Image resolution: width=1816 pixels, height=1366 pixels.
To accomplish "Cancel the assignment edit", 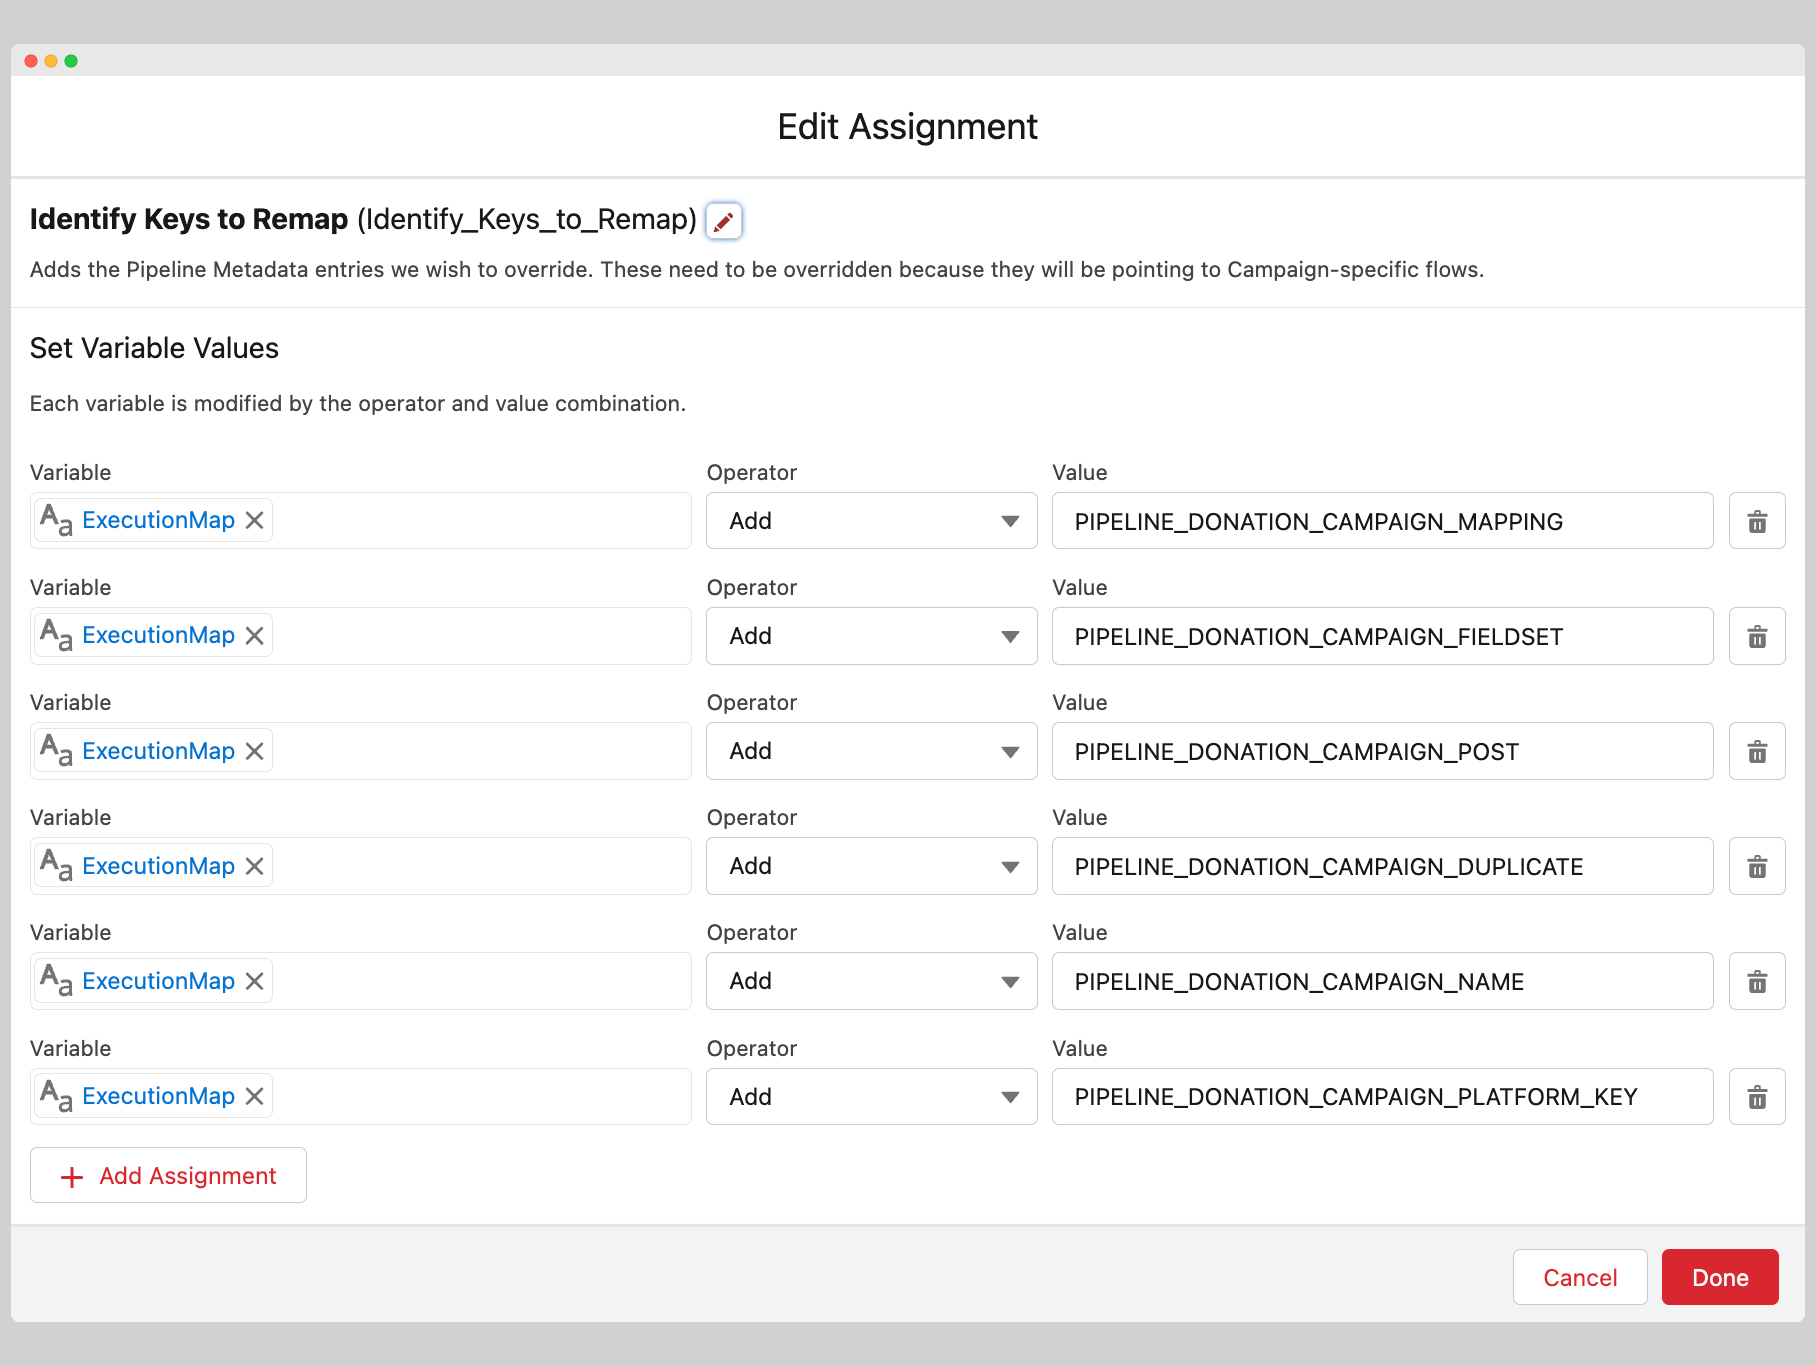I will click(1579, 1277).
